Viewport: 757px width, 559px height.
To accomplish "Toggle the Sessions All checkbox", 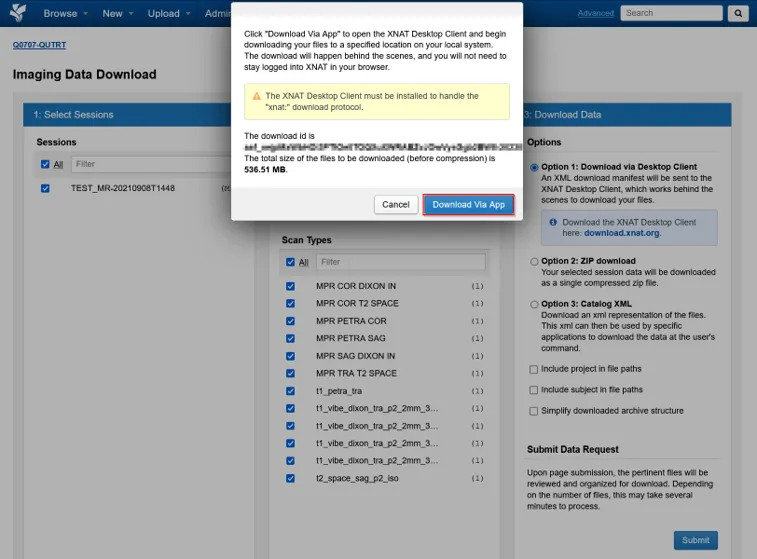I will pyautogui.click(x=45, y=164).
